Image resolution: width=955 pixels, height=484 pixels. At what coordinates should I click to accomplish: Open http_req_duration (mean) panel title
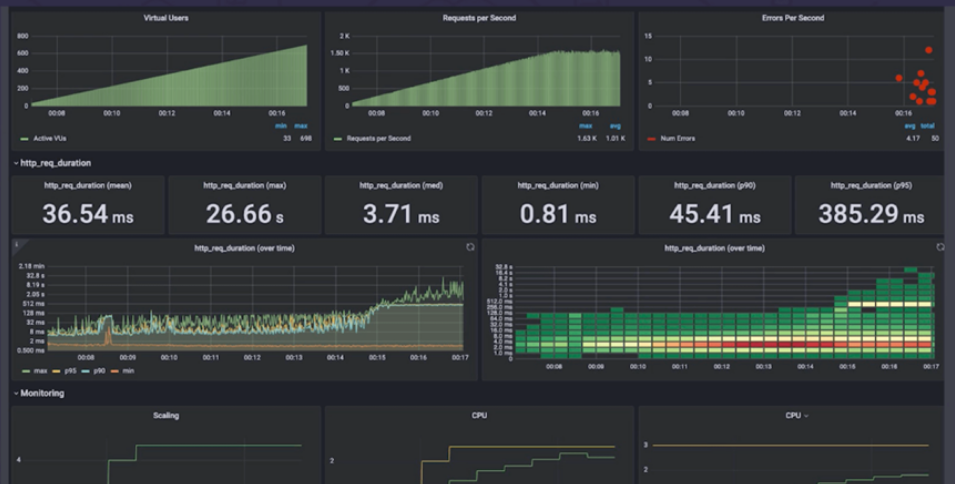88,186
